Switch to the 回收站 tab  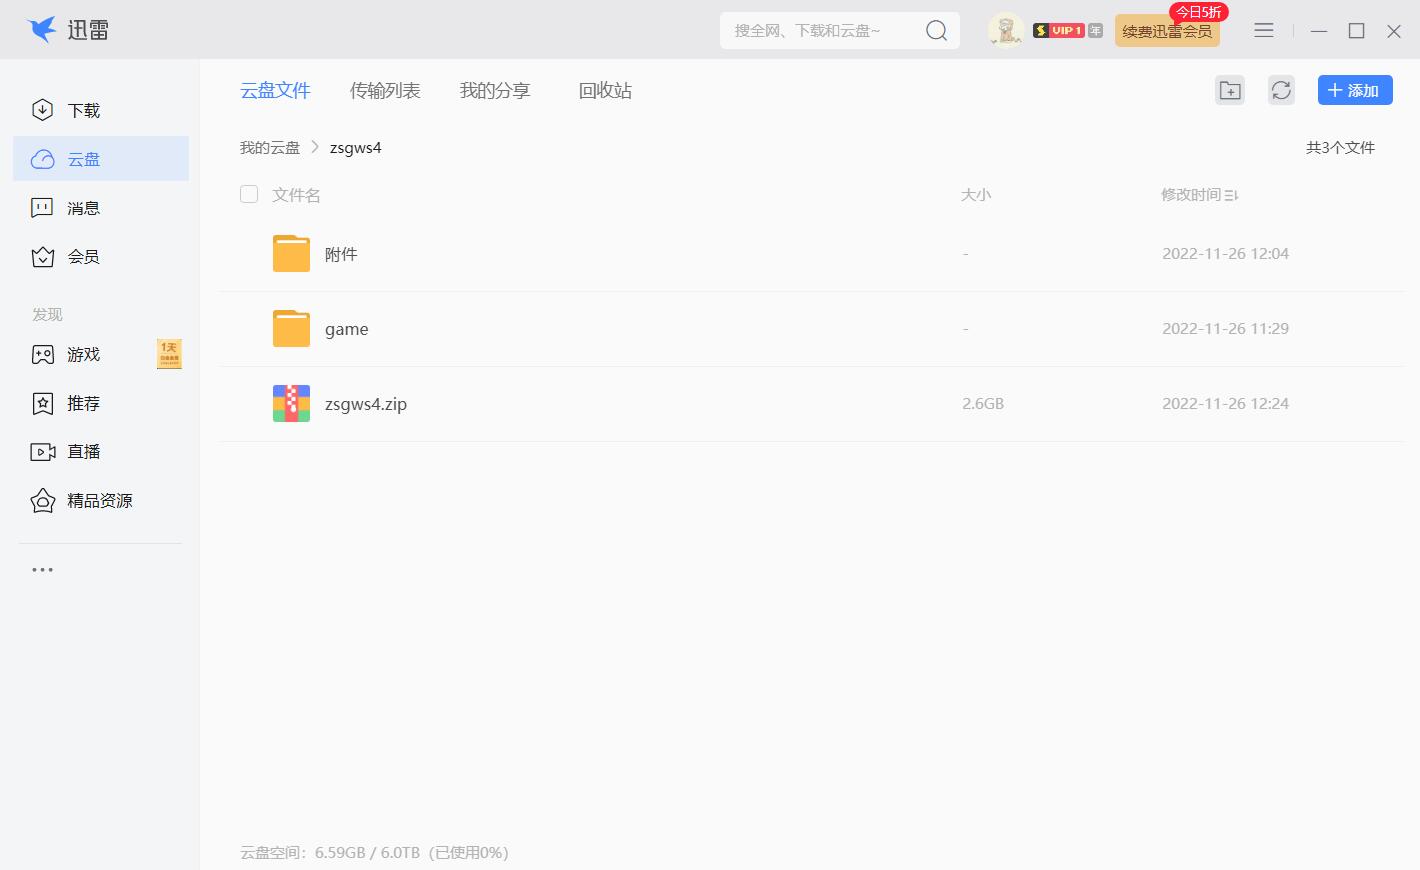(605, 91)
